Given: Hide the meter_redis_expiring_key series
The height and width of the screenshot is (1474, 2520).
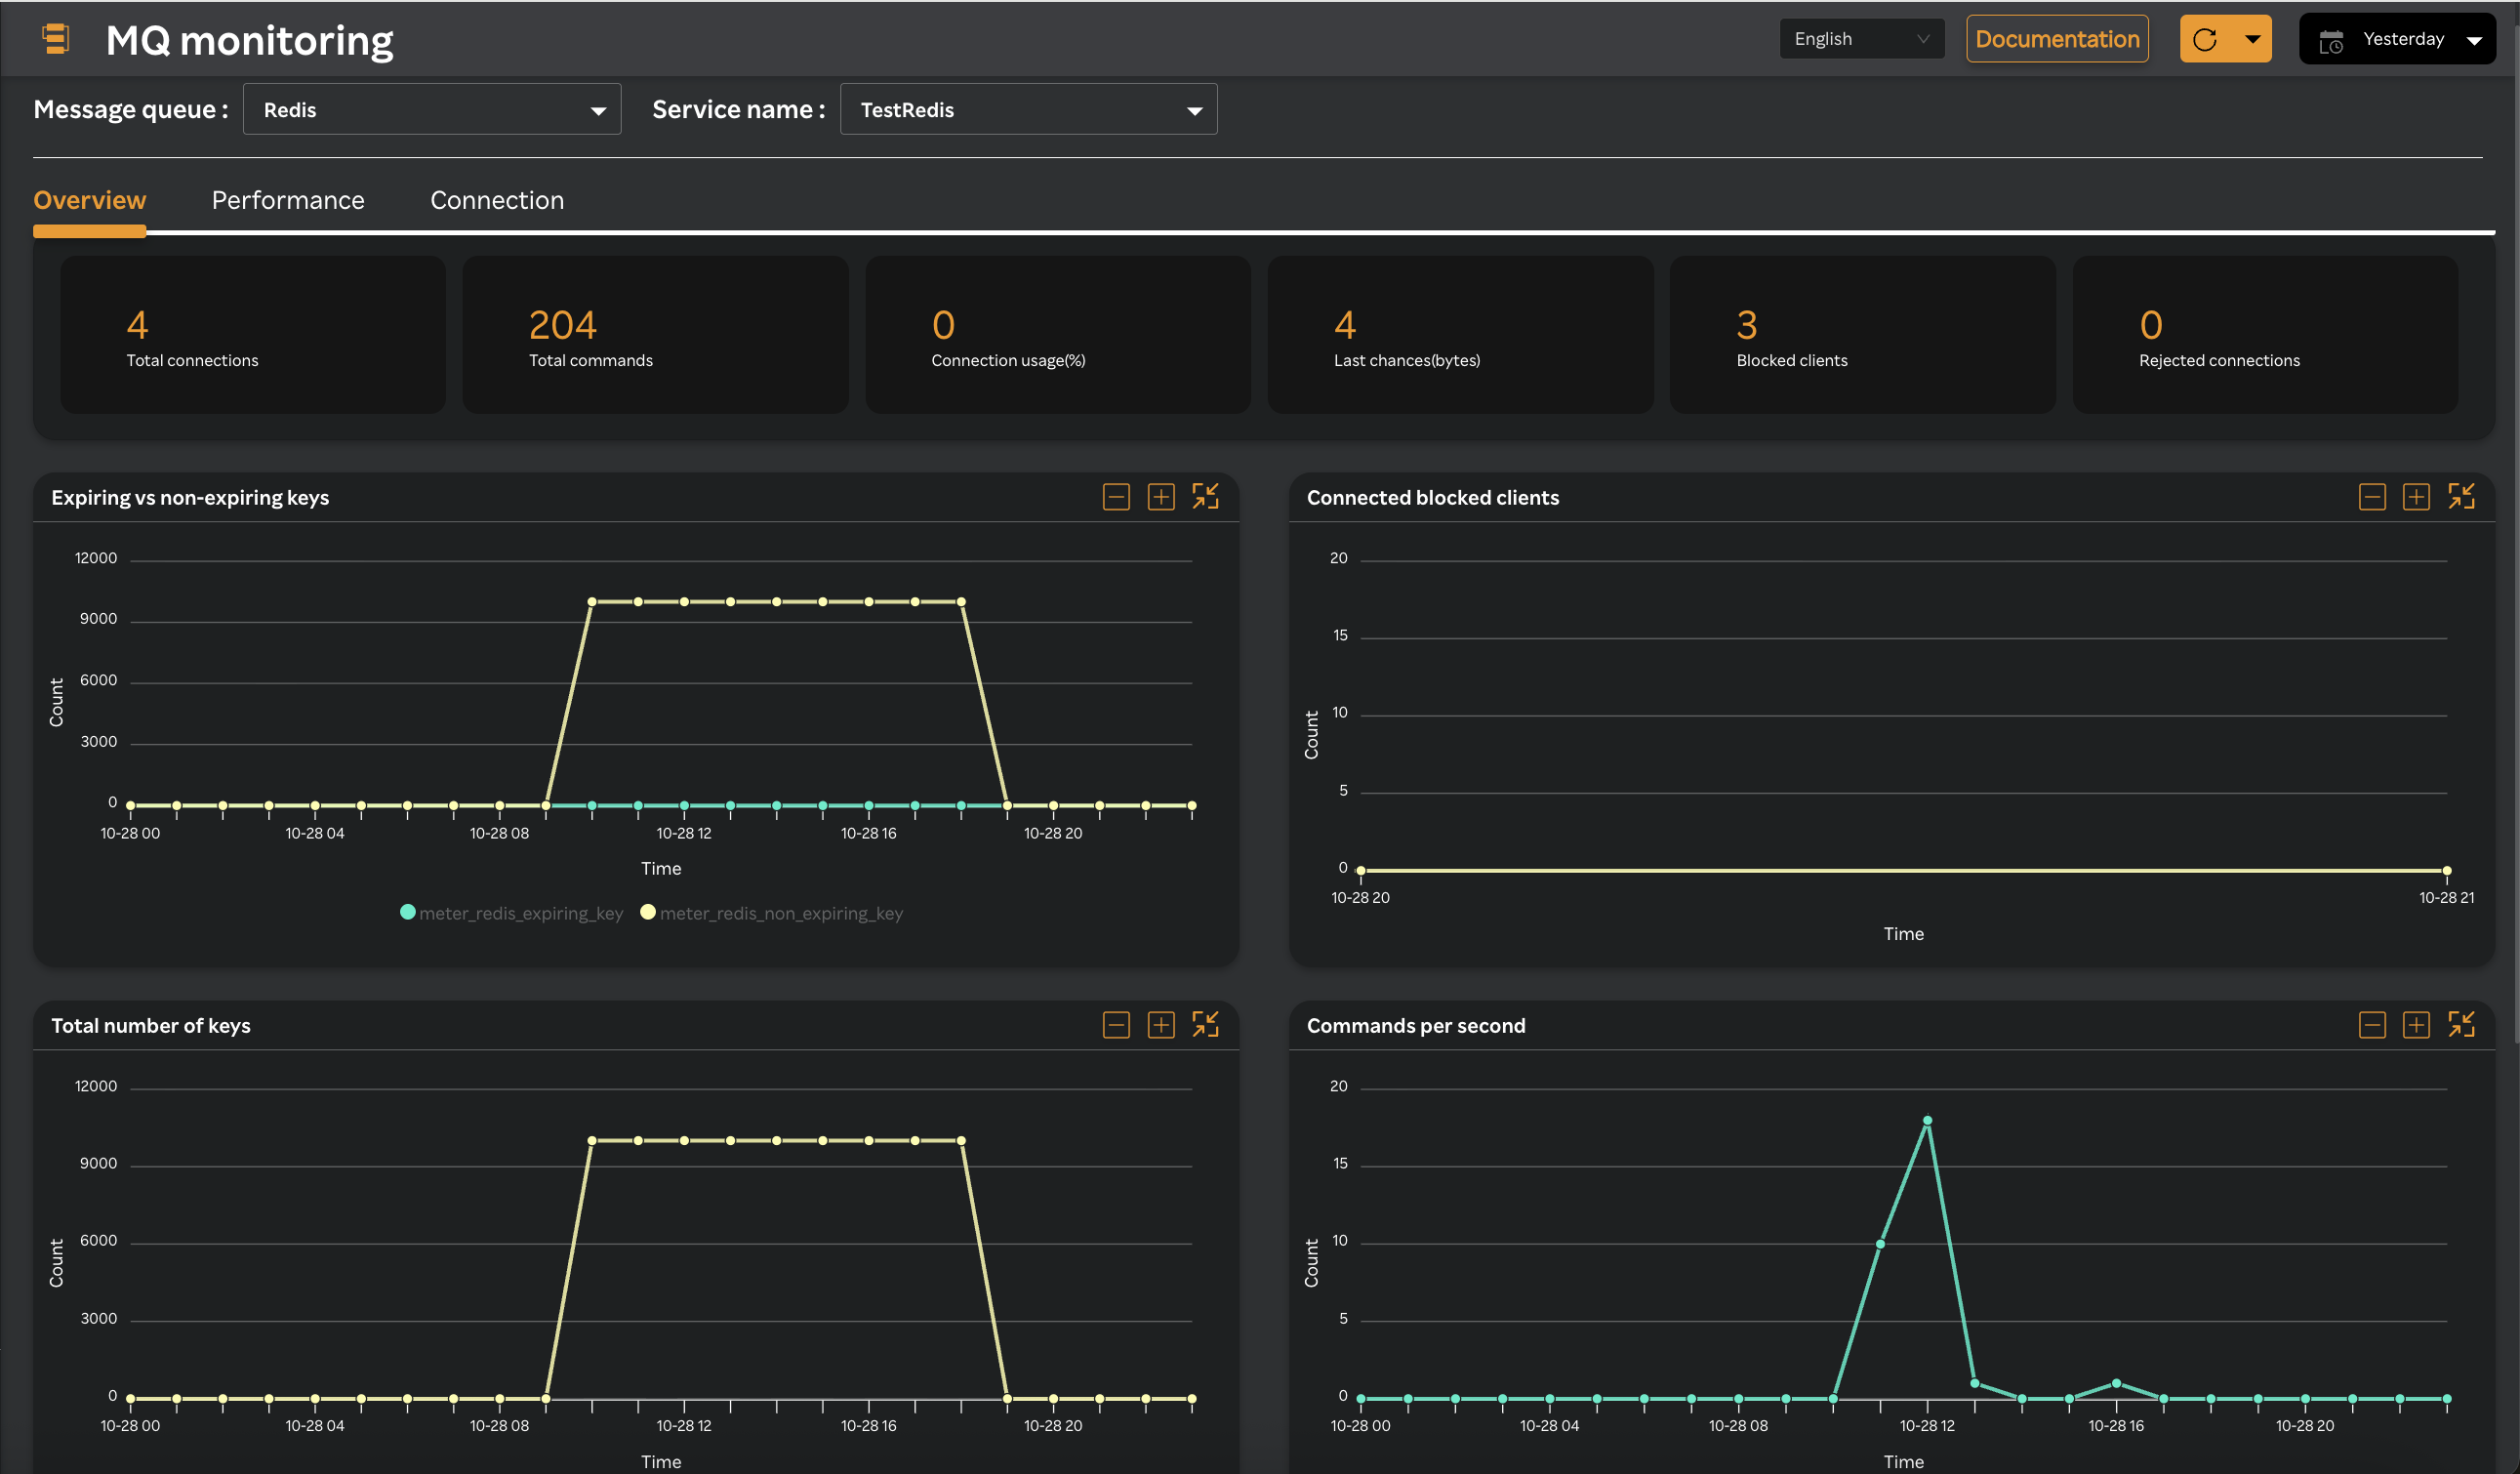Looking at the screenshot, I should tap(512, 913).
